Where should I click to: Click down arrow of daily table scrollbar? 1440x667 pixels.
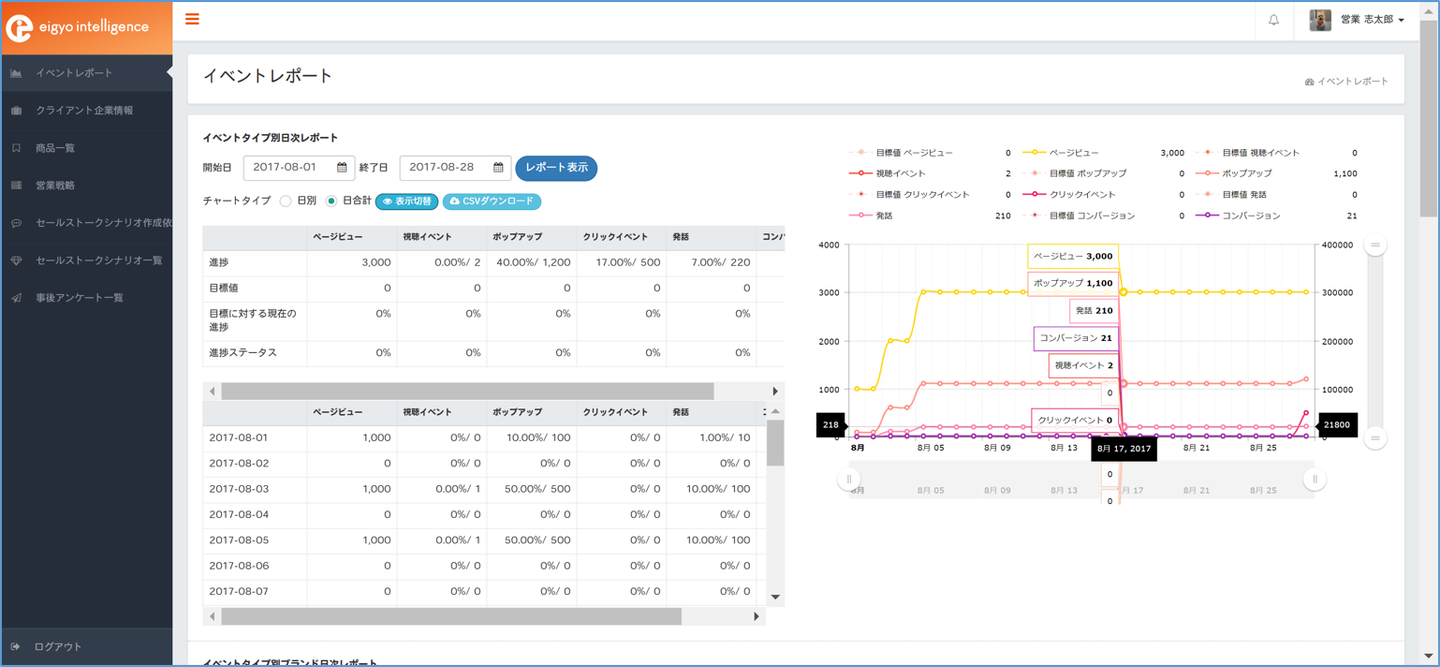[774, 597]
